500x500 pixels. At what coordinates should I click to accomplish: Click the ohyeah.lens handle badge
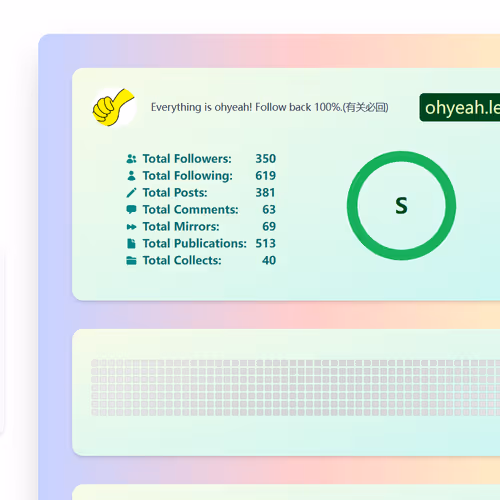[x=460, y=107]
